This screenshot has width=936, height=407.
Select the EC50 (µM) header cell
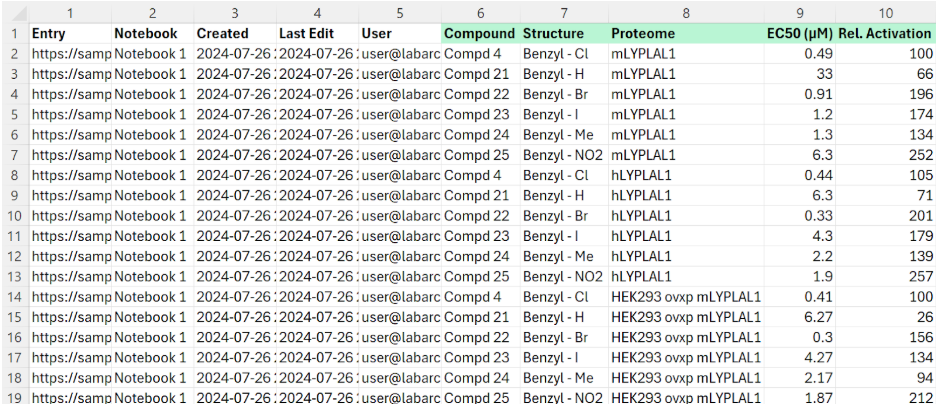point(799,33)
